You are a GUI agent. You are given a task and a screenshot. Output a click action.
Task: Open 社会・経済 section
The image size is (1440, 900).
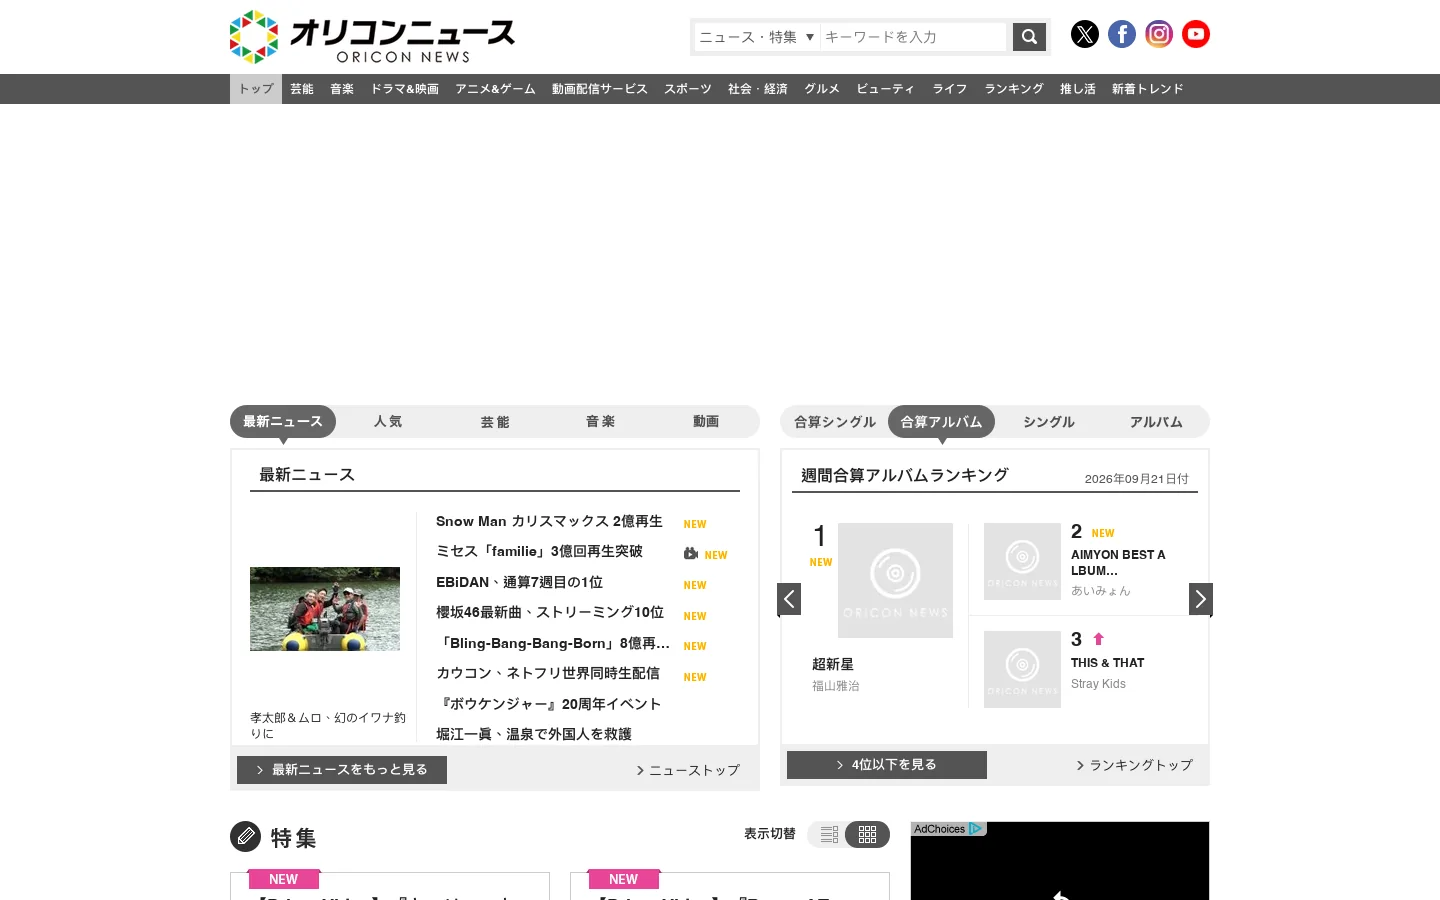point(758,89)
